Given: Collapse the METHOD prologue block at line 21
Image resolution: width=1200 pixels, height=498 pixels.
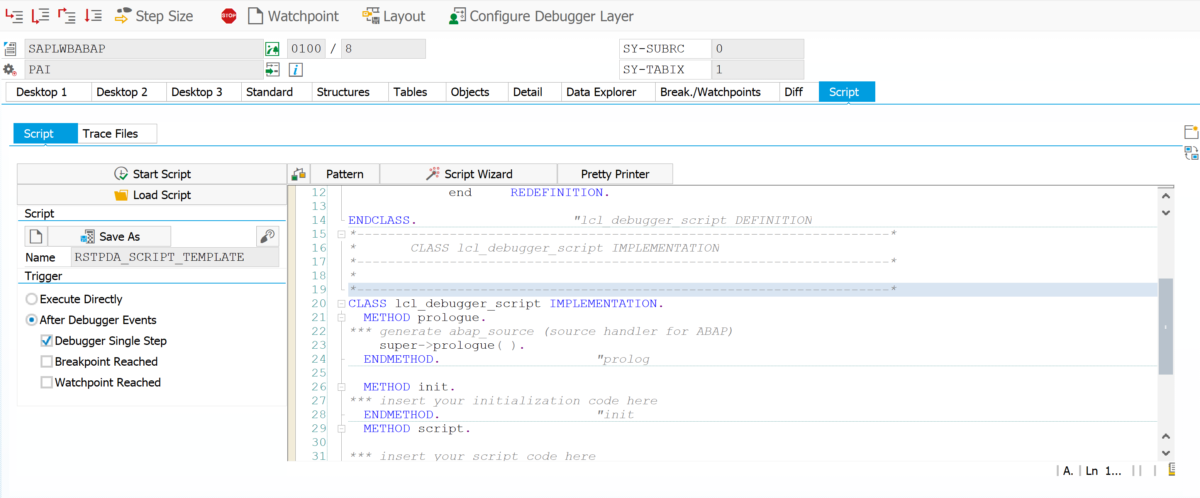Looking at the screenshot, I should pyautogui.click(x=342, y=318).
